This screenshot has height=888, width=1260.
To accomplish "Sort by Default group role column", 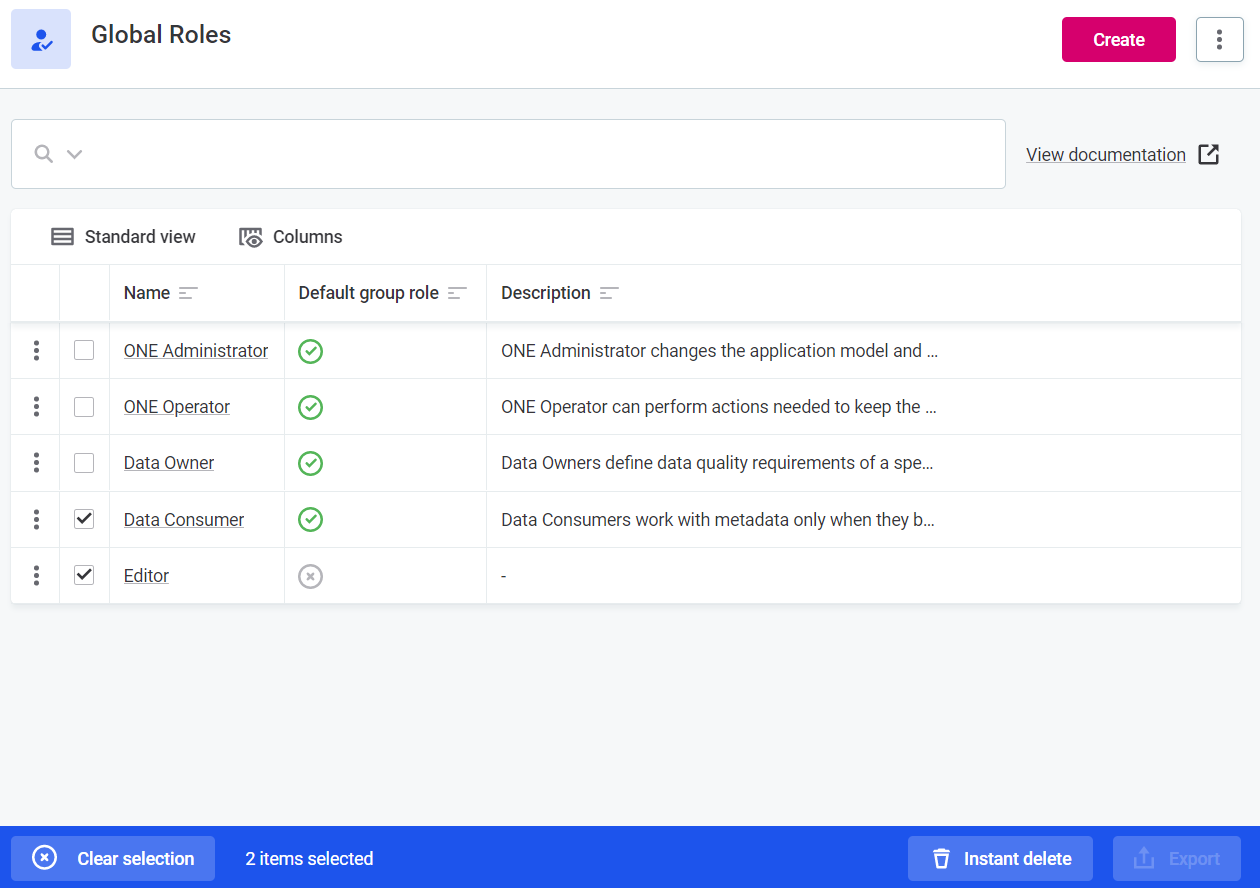I will (457, 293).
